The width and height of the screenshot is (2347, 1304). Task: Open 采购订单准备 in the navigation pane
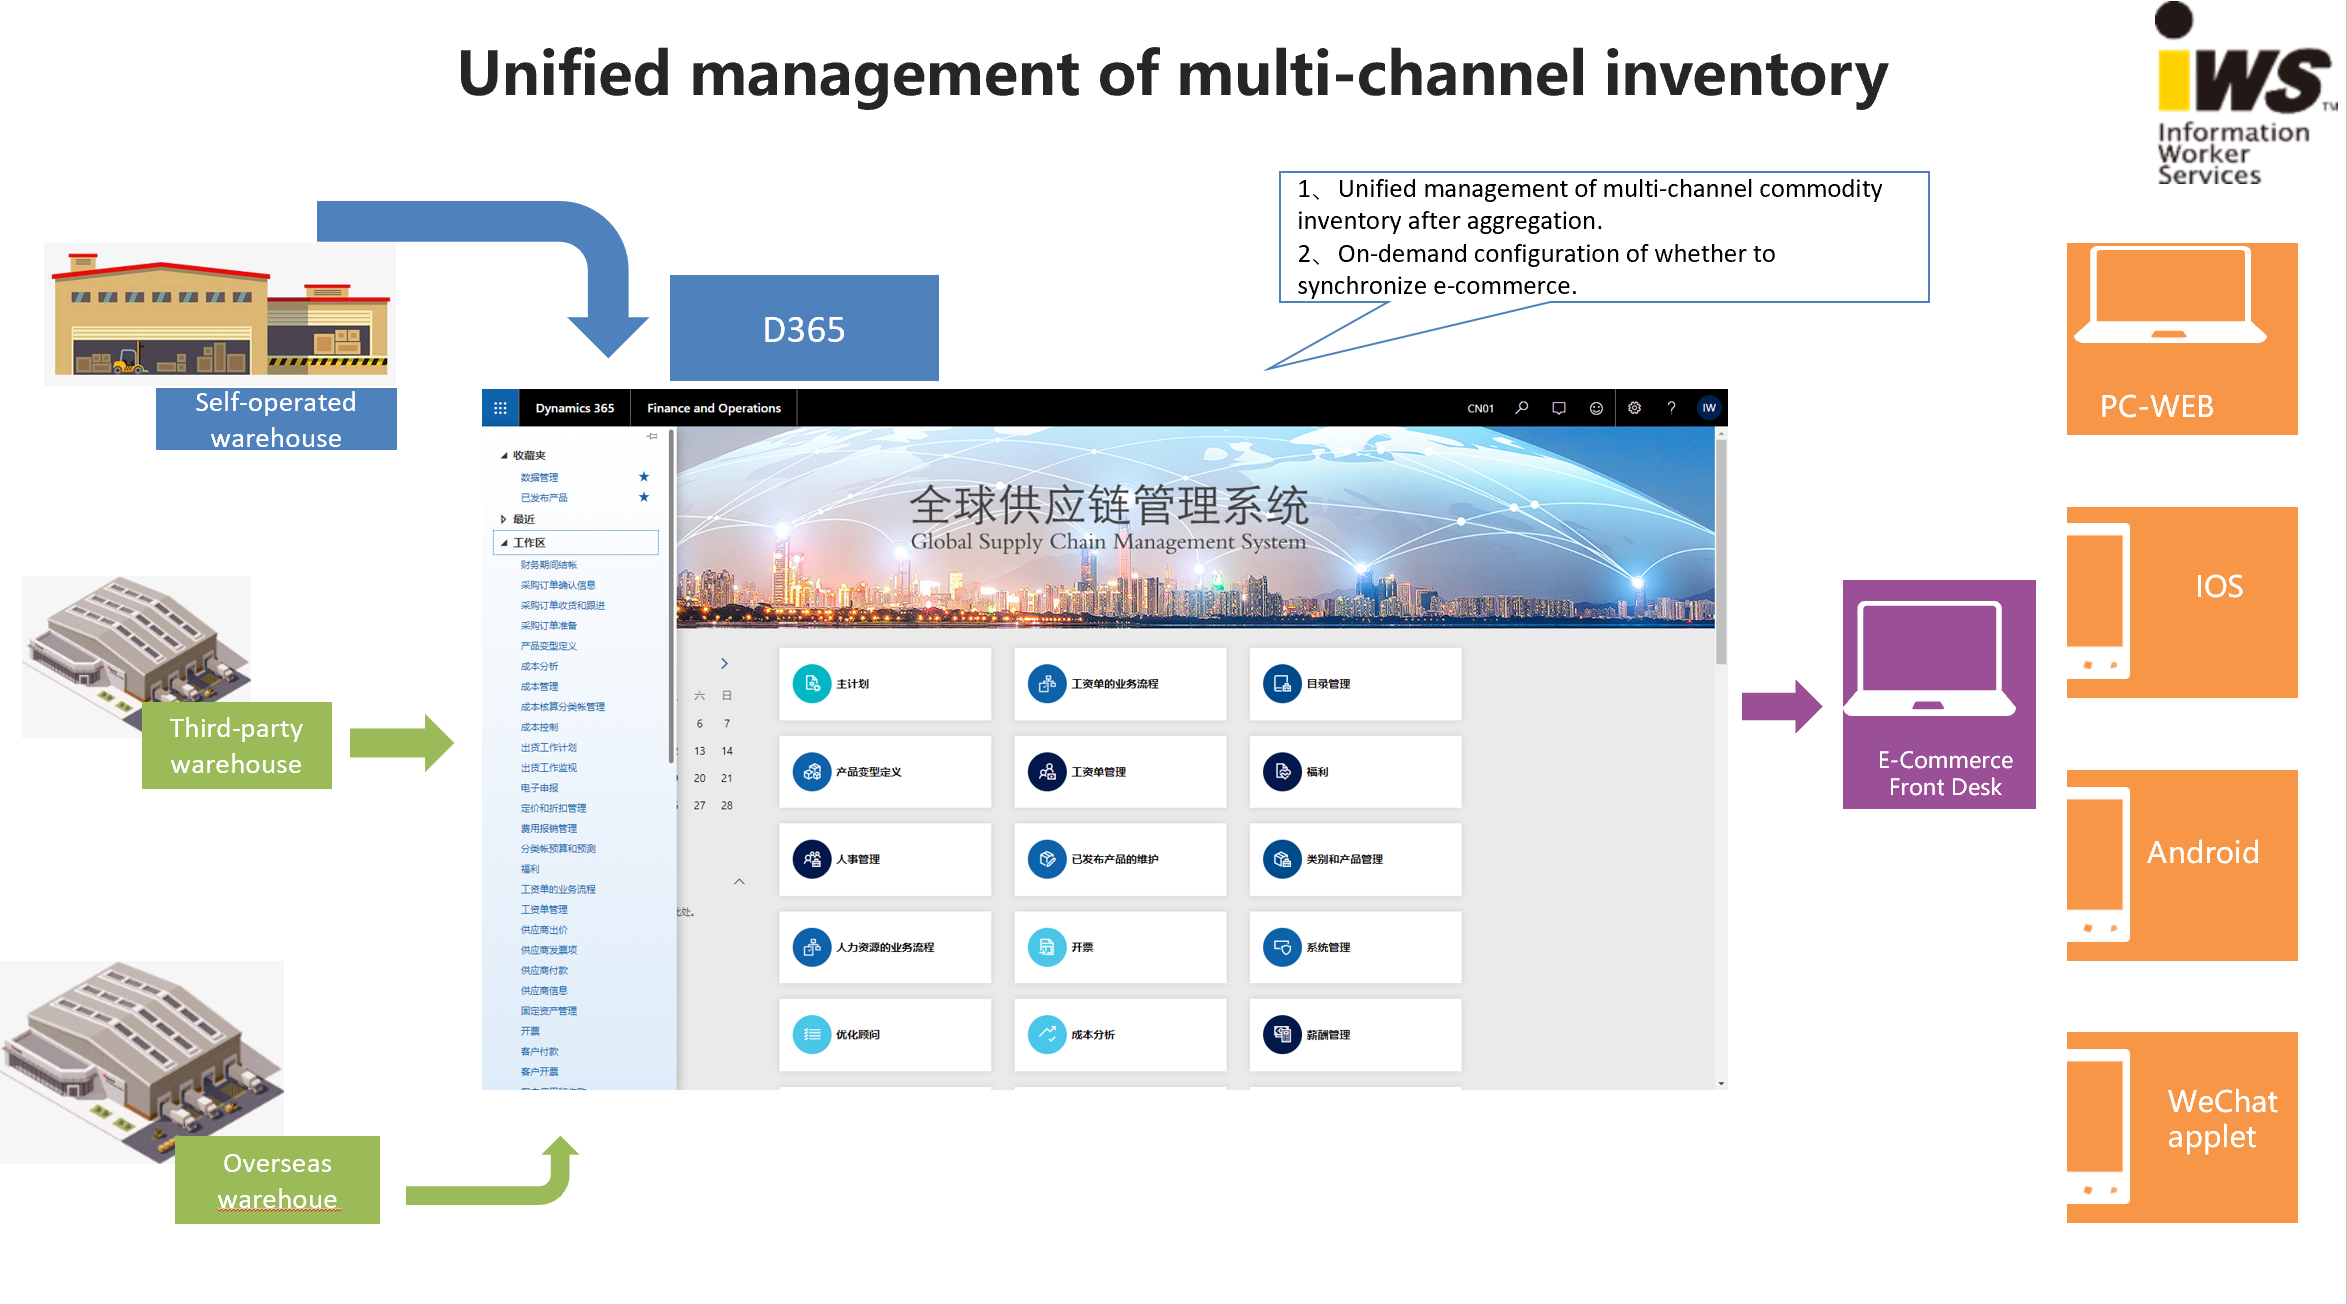(x=548, y=625)
